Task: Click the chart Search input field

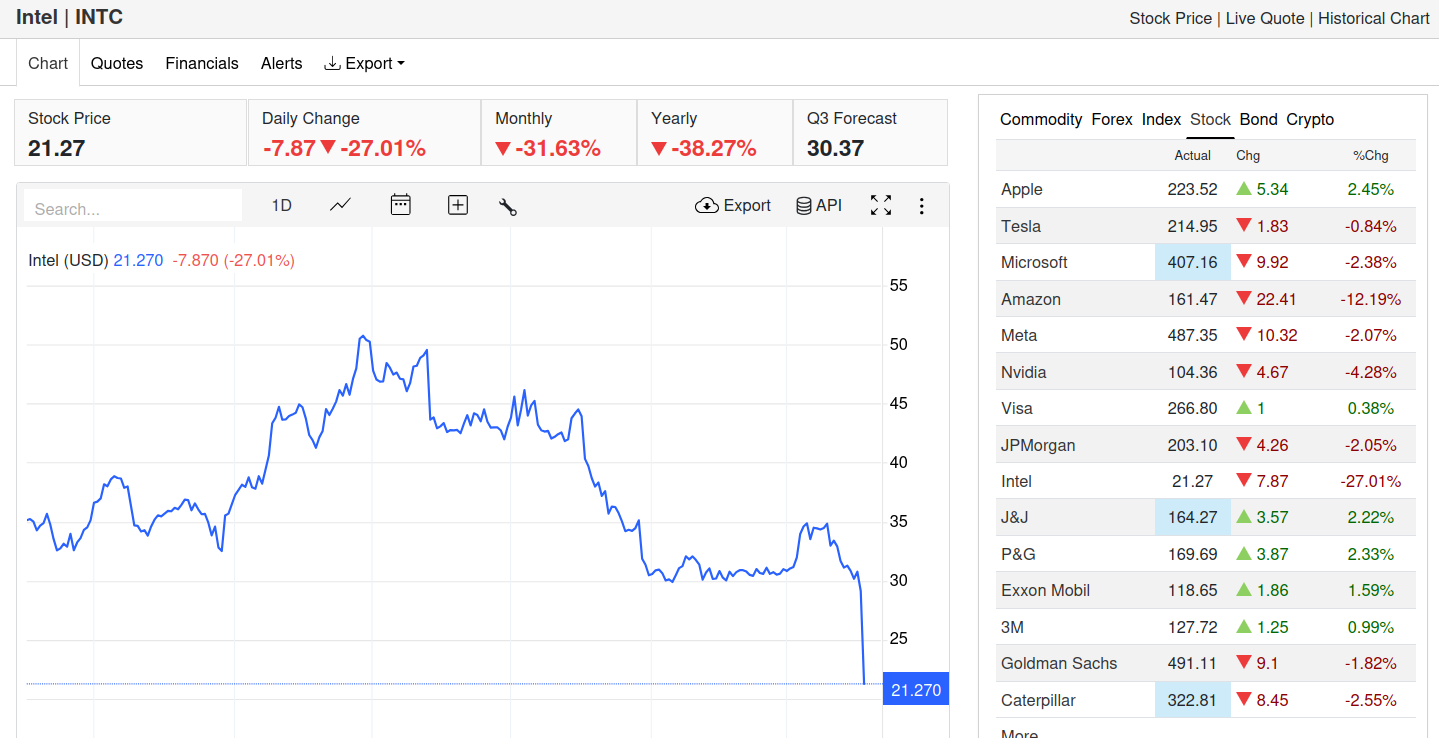Action: click(133, 208)
